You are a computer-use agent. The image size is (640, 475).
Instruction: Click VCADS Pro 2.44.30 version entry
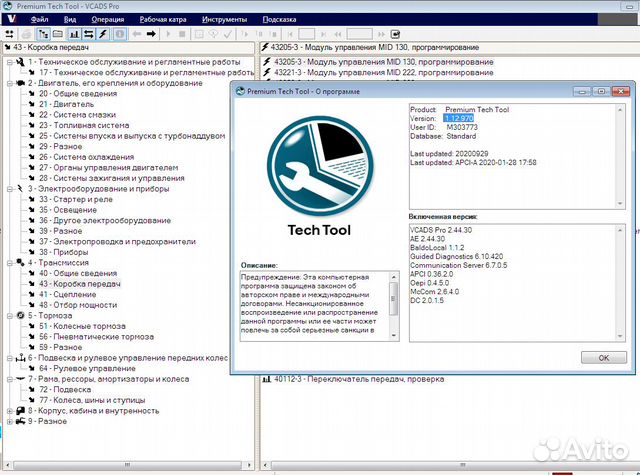tap(441, 230)
